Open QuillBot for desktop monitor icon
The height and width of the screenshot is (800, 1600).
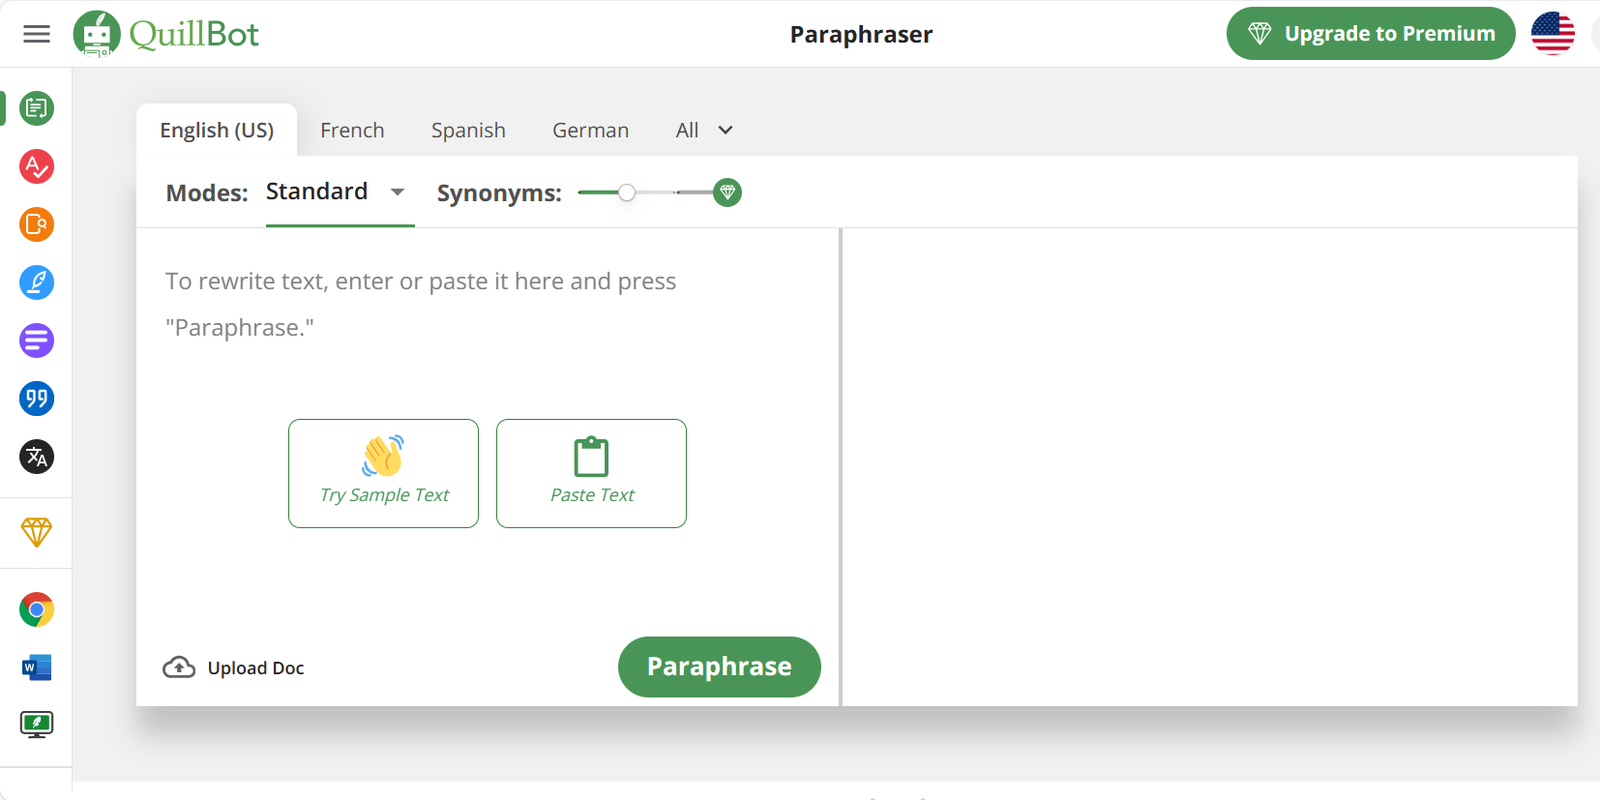click(37, 724)
